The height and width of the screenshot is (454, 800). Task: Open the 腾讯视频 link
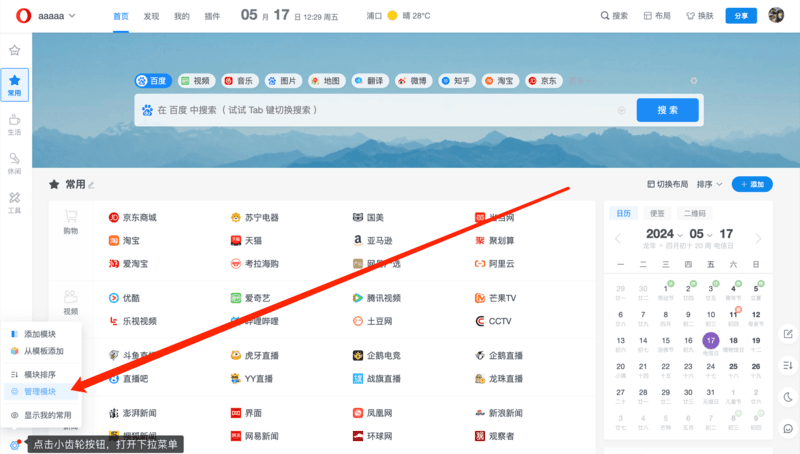coord(377,298)
